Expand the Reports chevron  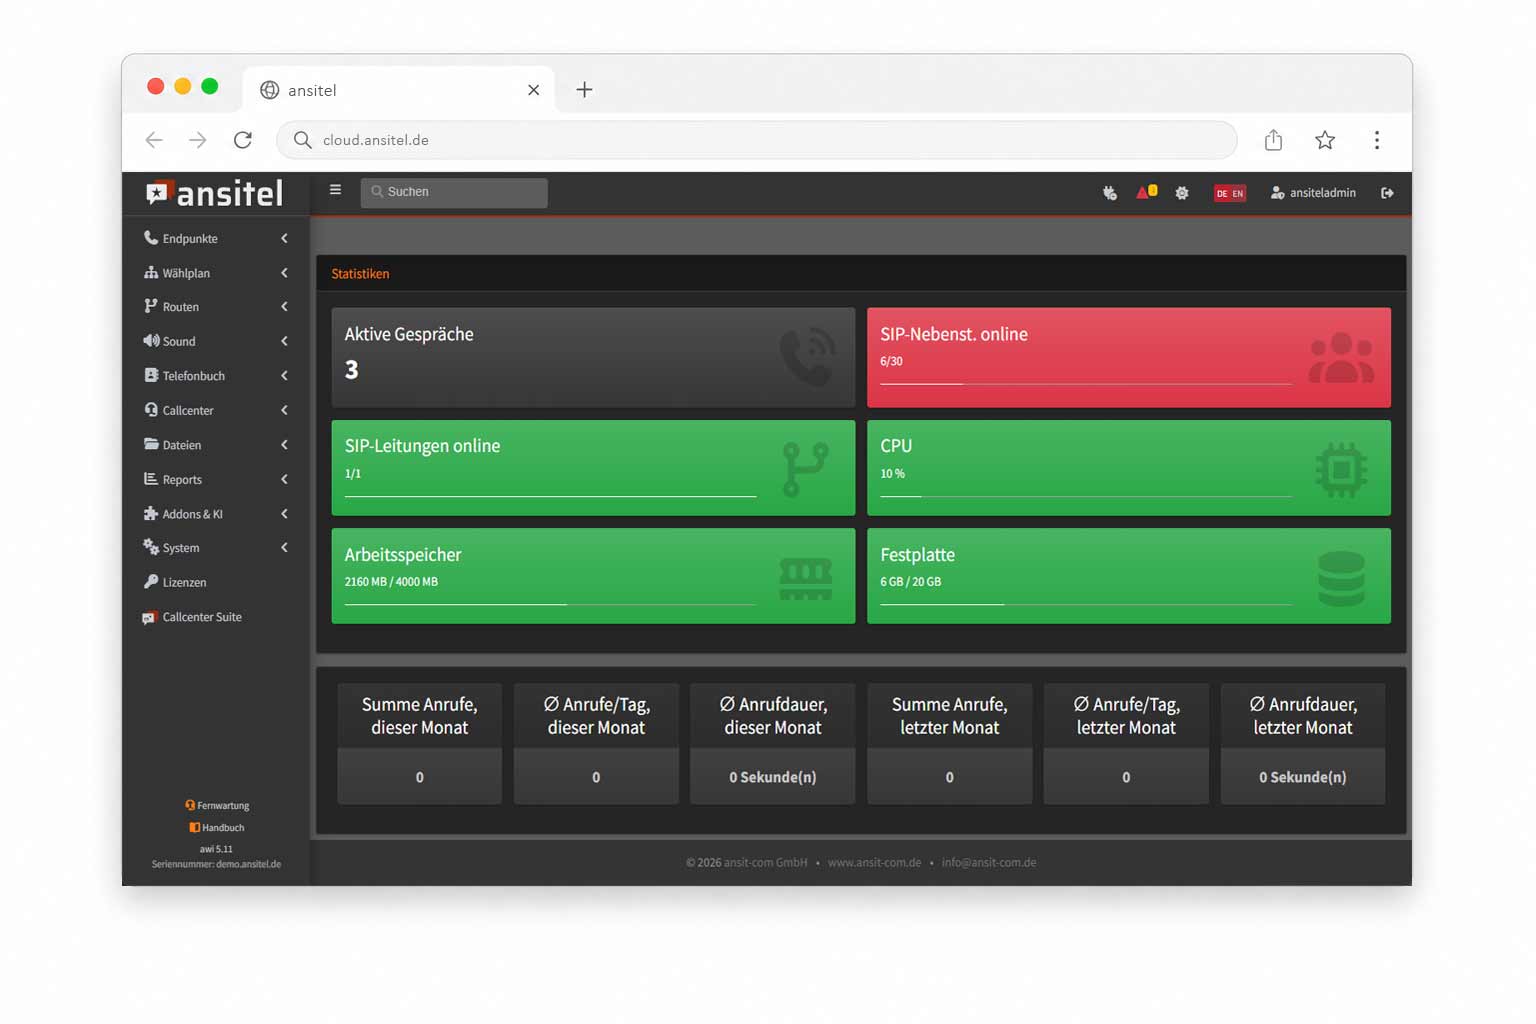(284, 479)
